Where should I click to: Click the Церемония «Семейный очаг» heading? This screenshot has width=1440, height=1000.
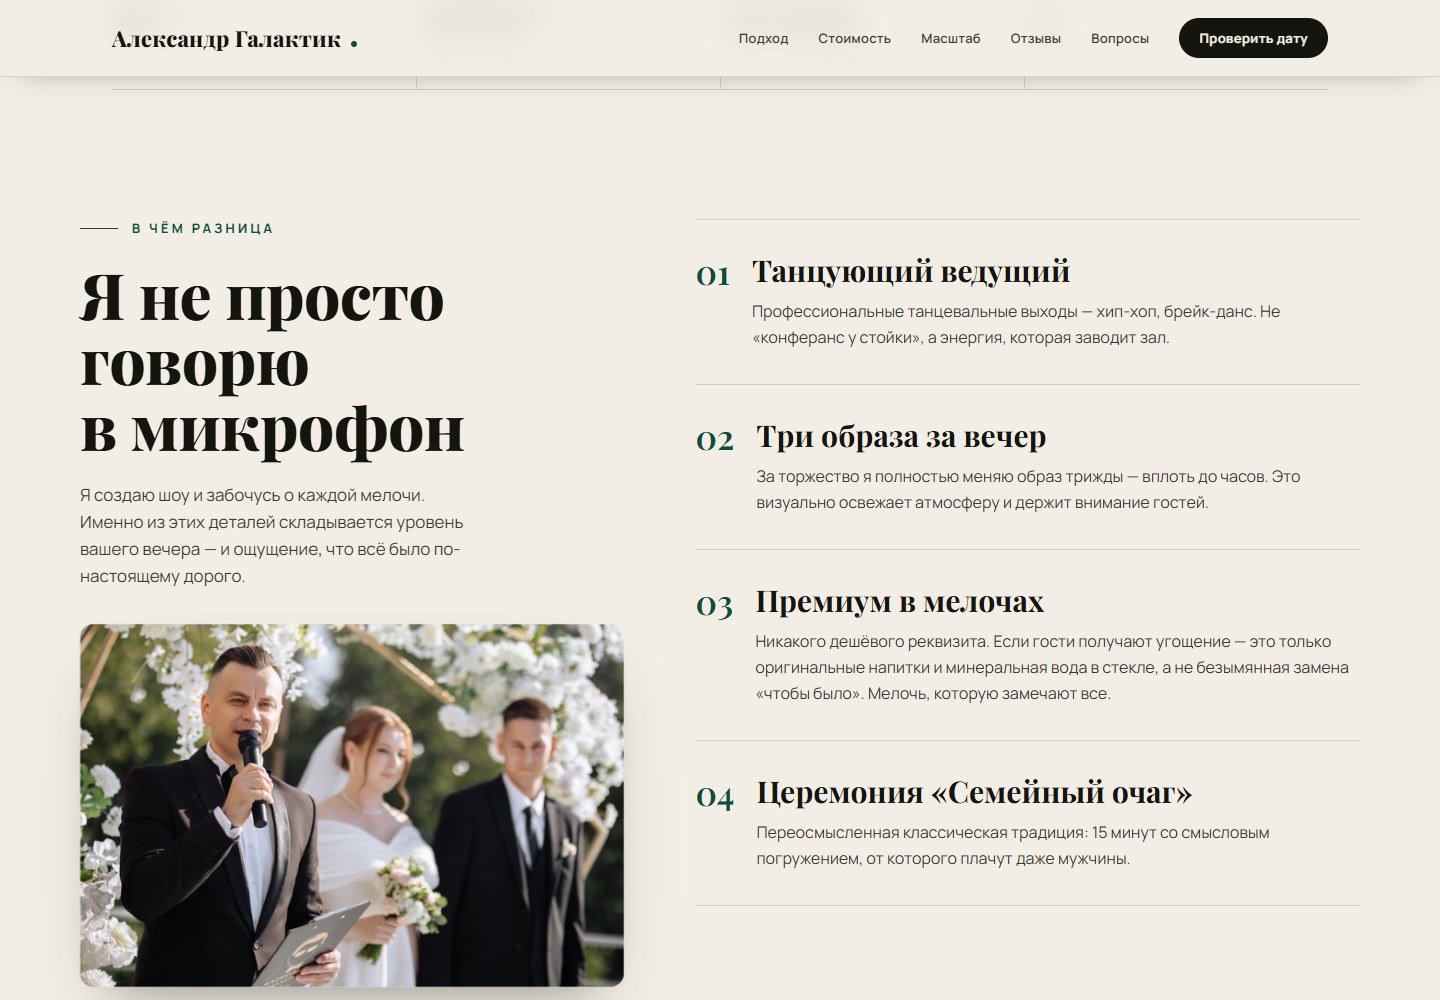click(974, 792)
